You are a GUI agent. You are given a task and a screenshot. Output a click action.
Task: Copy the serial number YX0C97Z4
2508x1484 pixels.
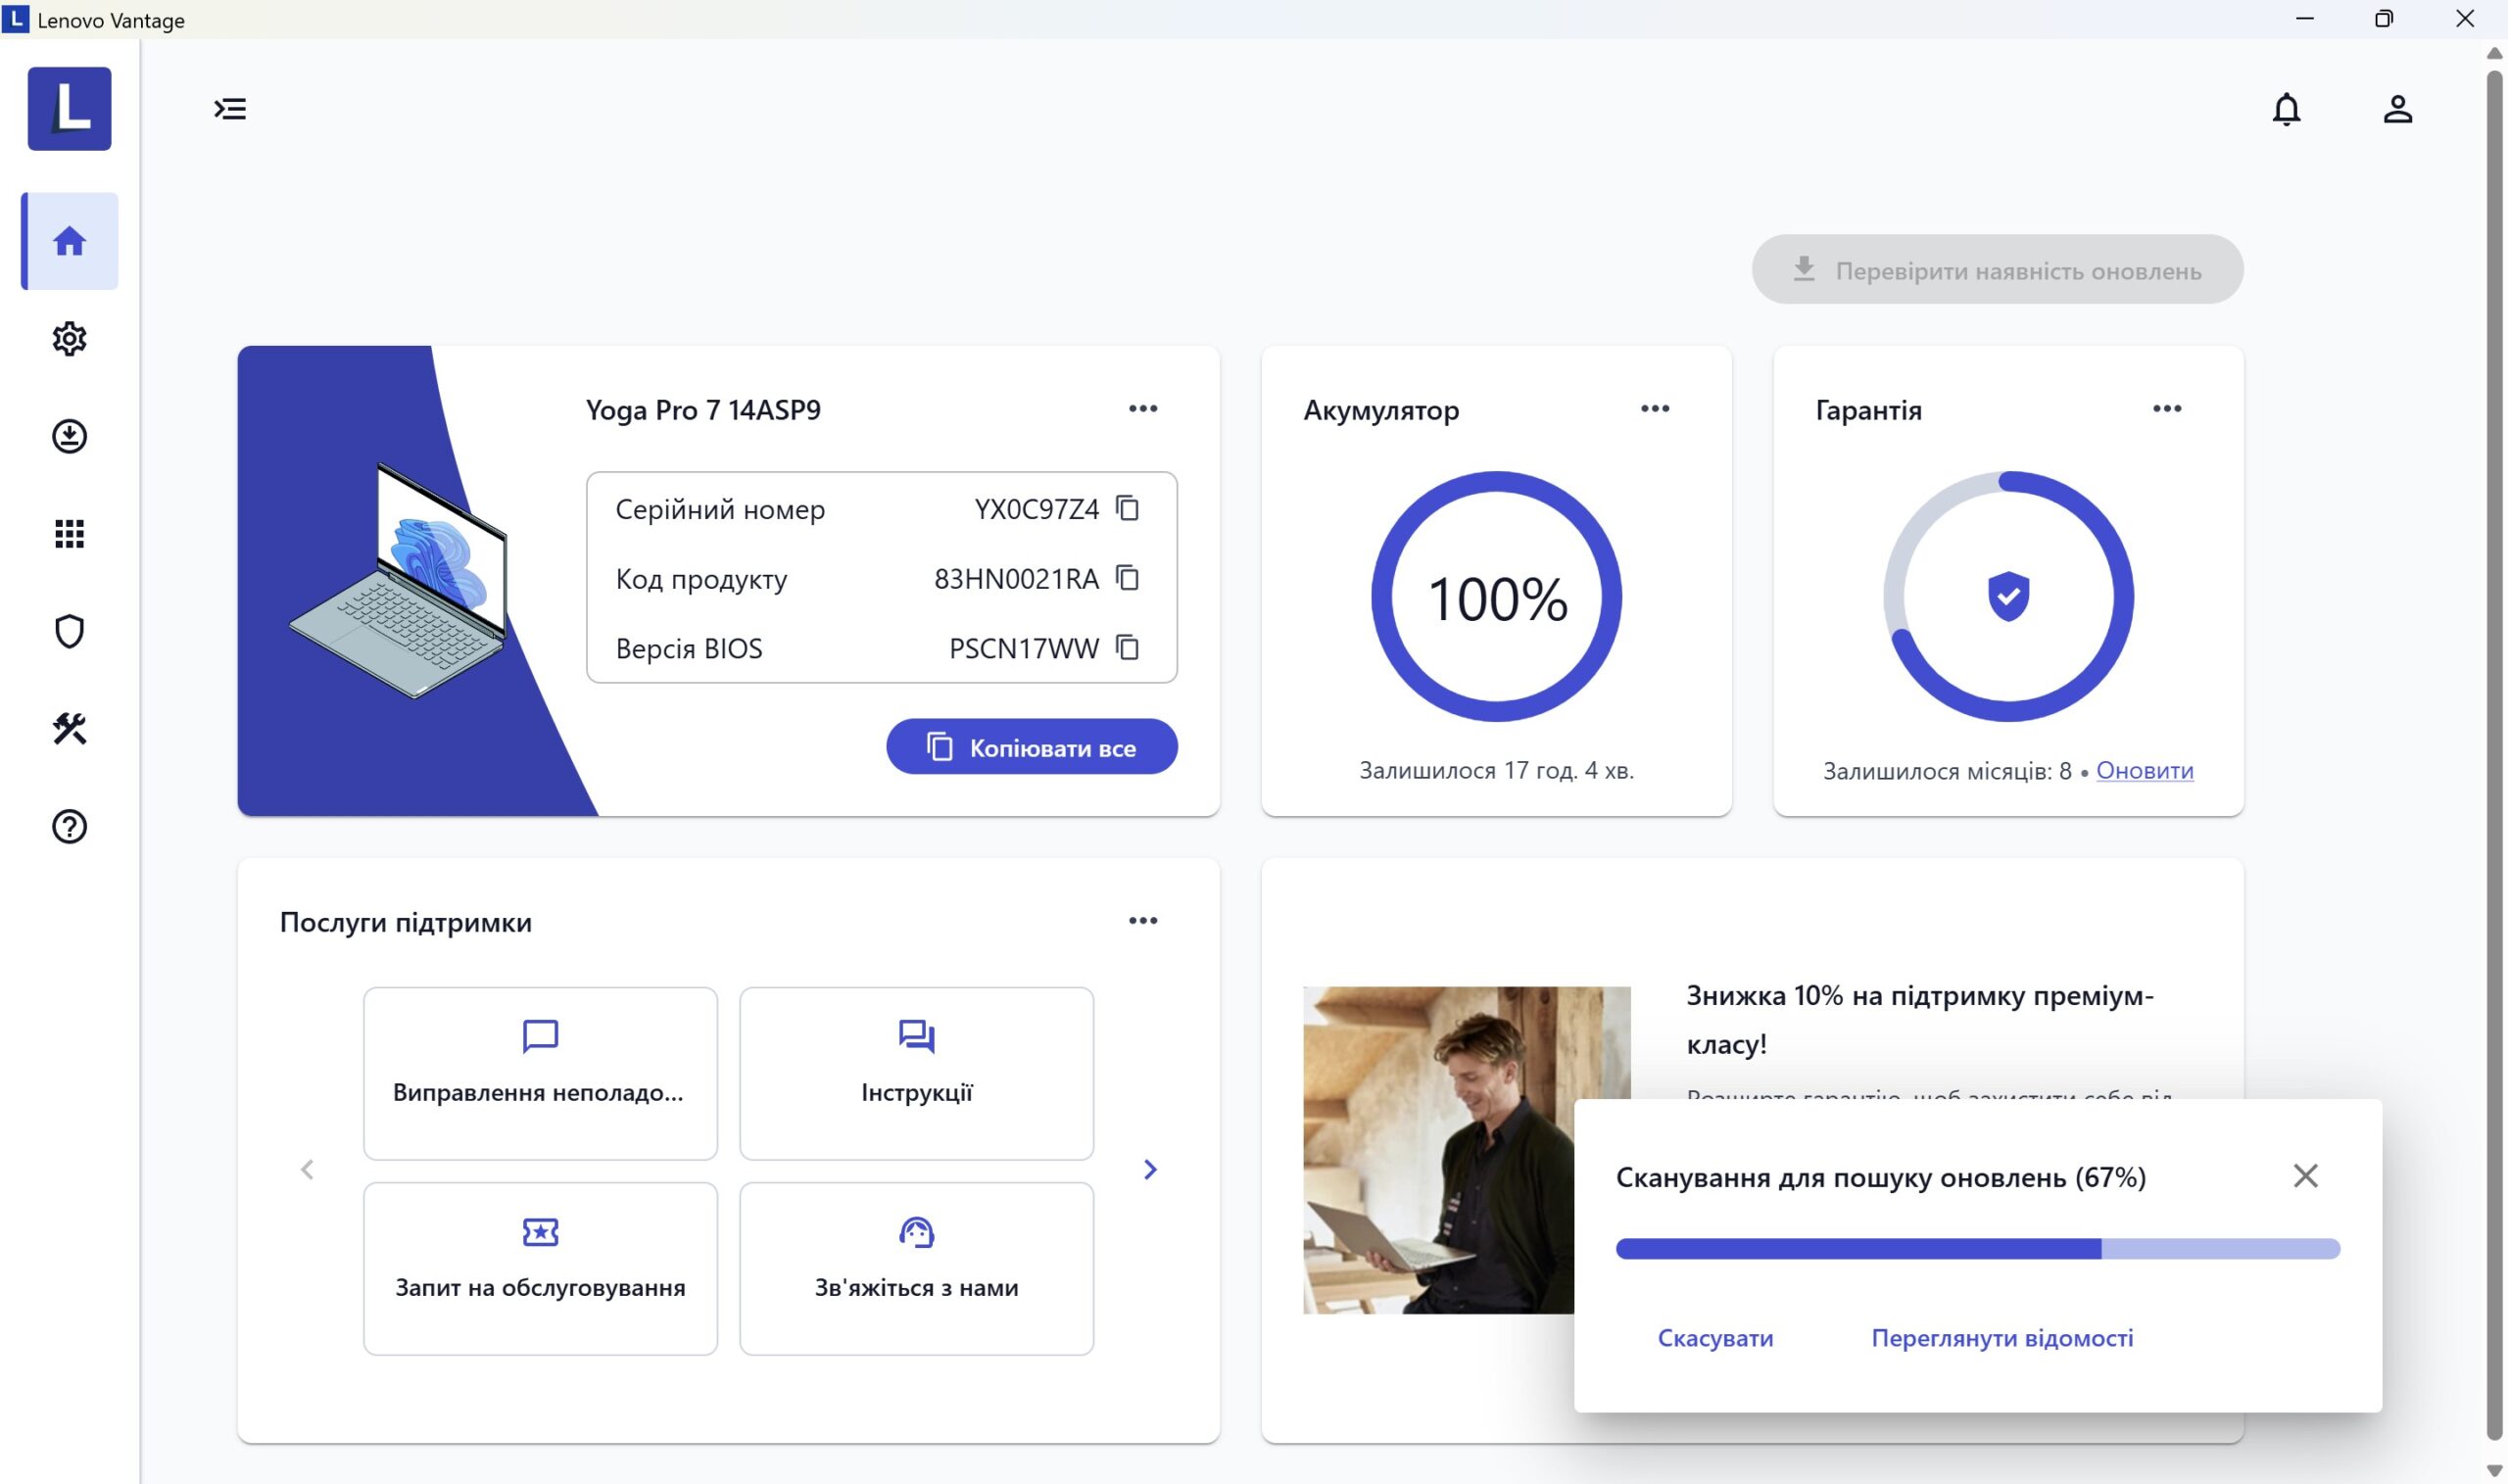(1127, 509)
